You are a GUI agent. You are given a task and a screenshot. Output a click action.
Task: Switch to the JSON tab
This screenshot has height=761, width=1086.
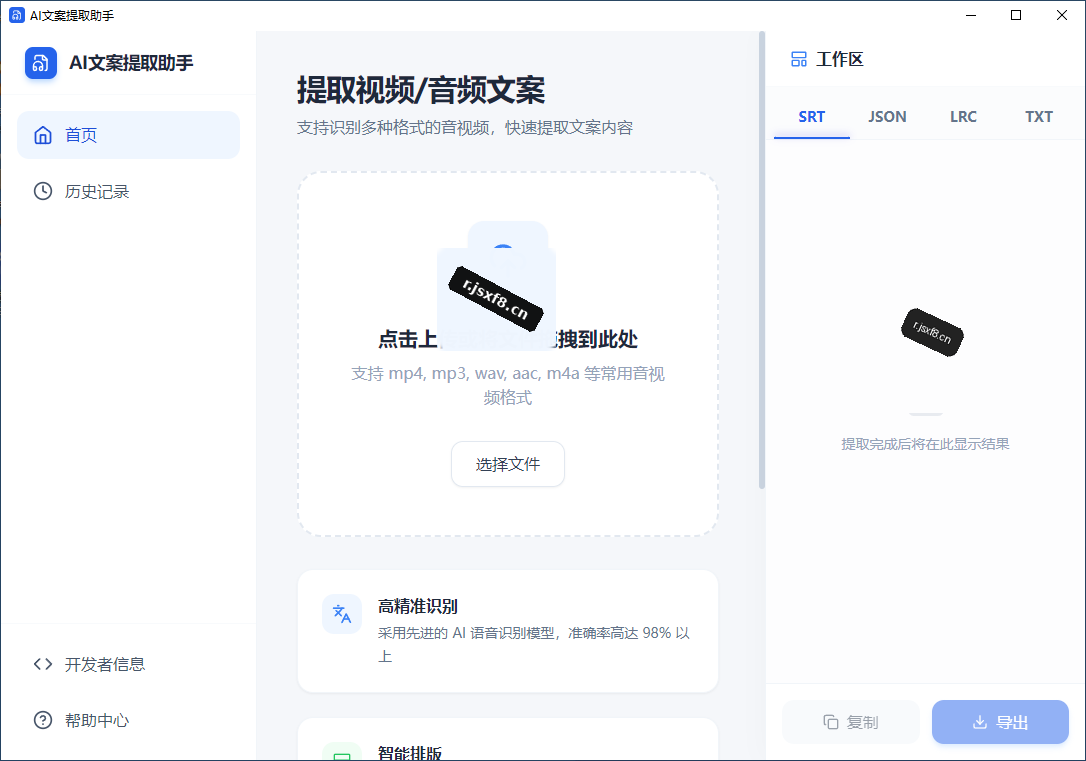tap(887, 117)
